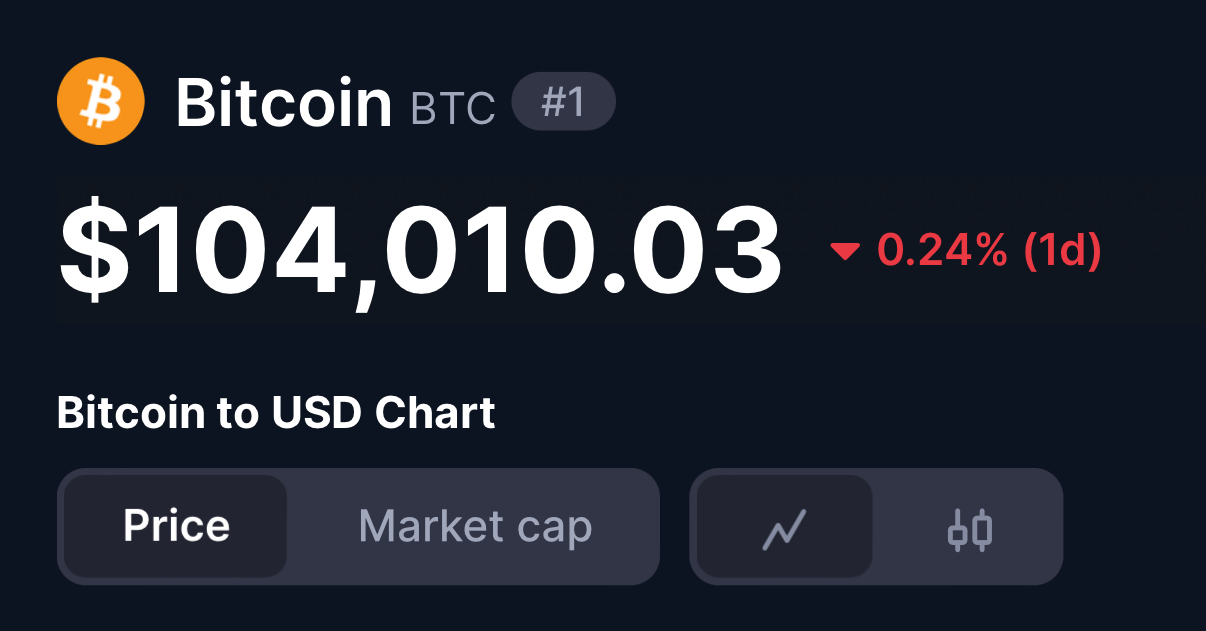Image resolution: width=1206 pixels, height=631 pixels.
Task: Click the zigzag trend line glyph
Action: (784, 529)
